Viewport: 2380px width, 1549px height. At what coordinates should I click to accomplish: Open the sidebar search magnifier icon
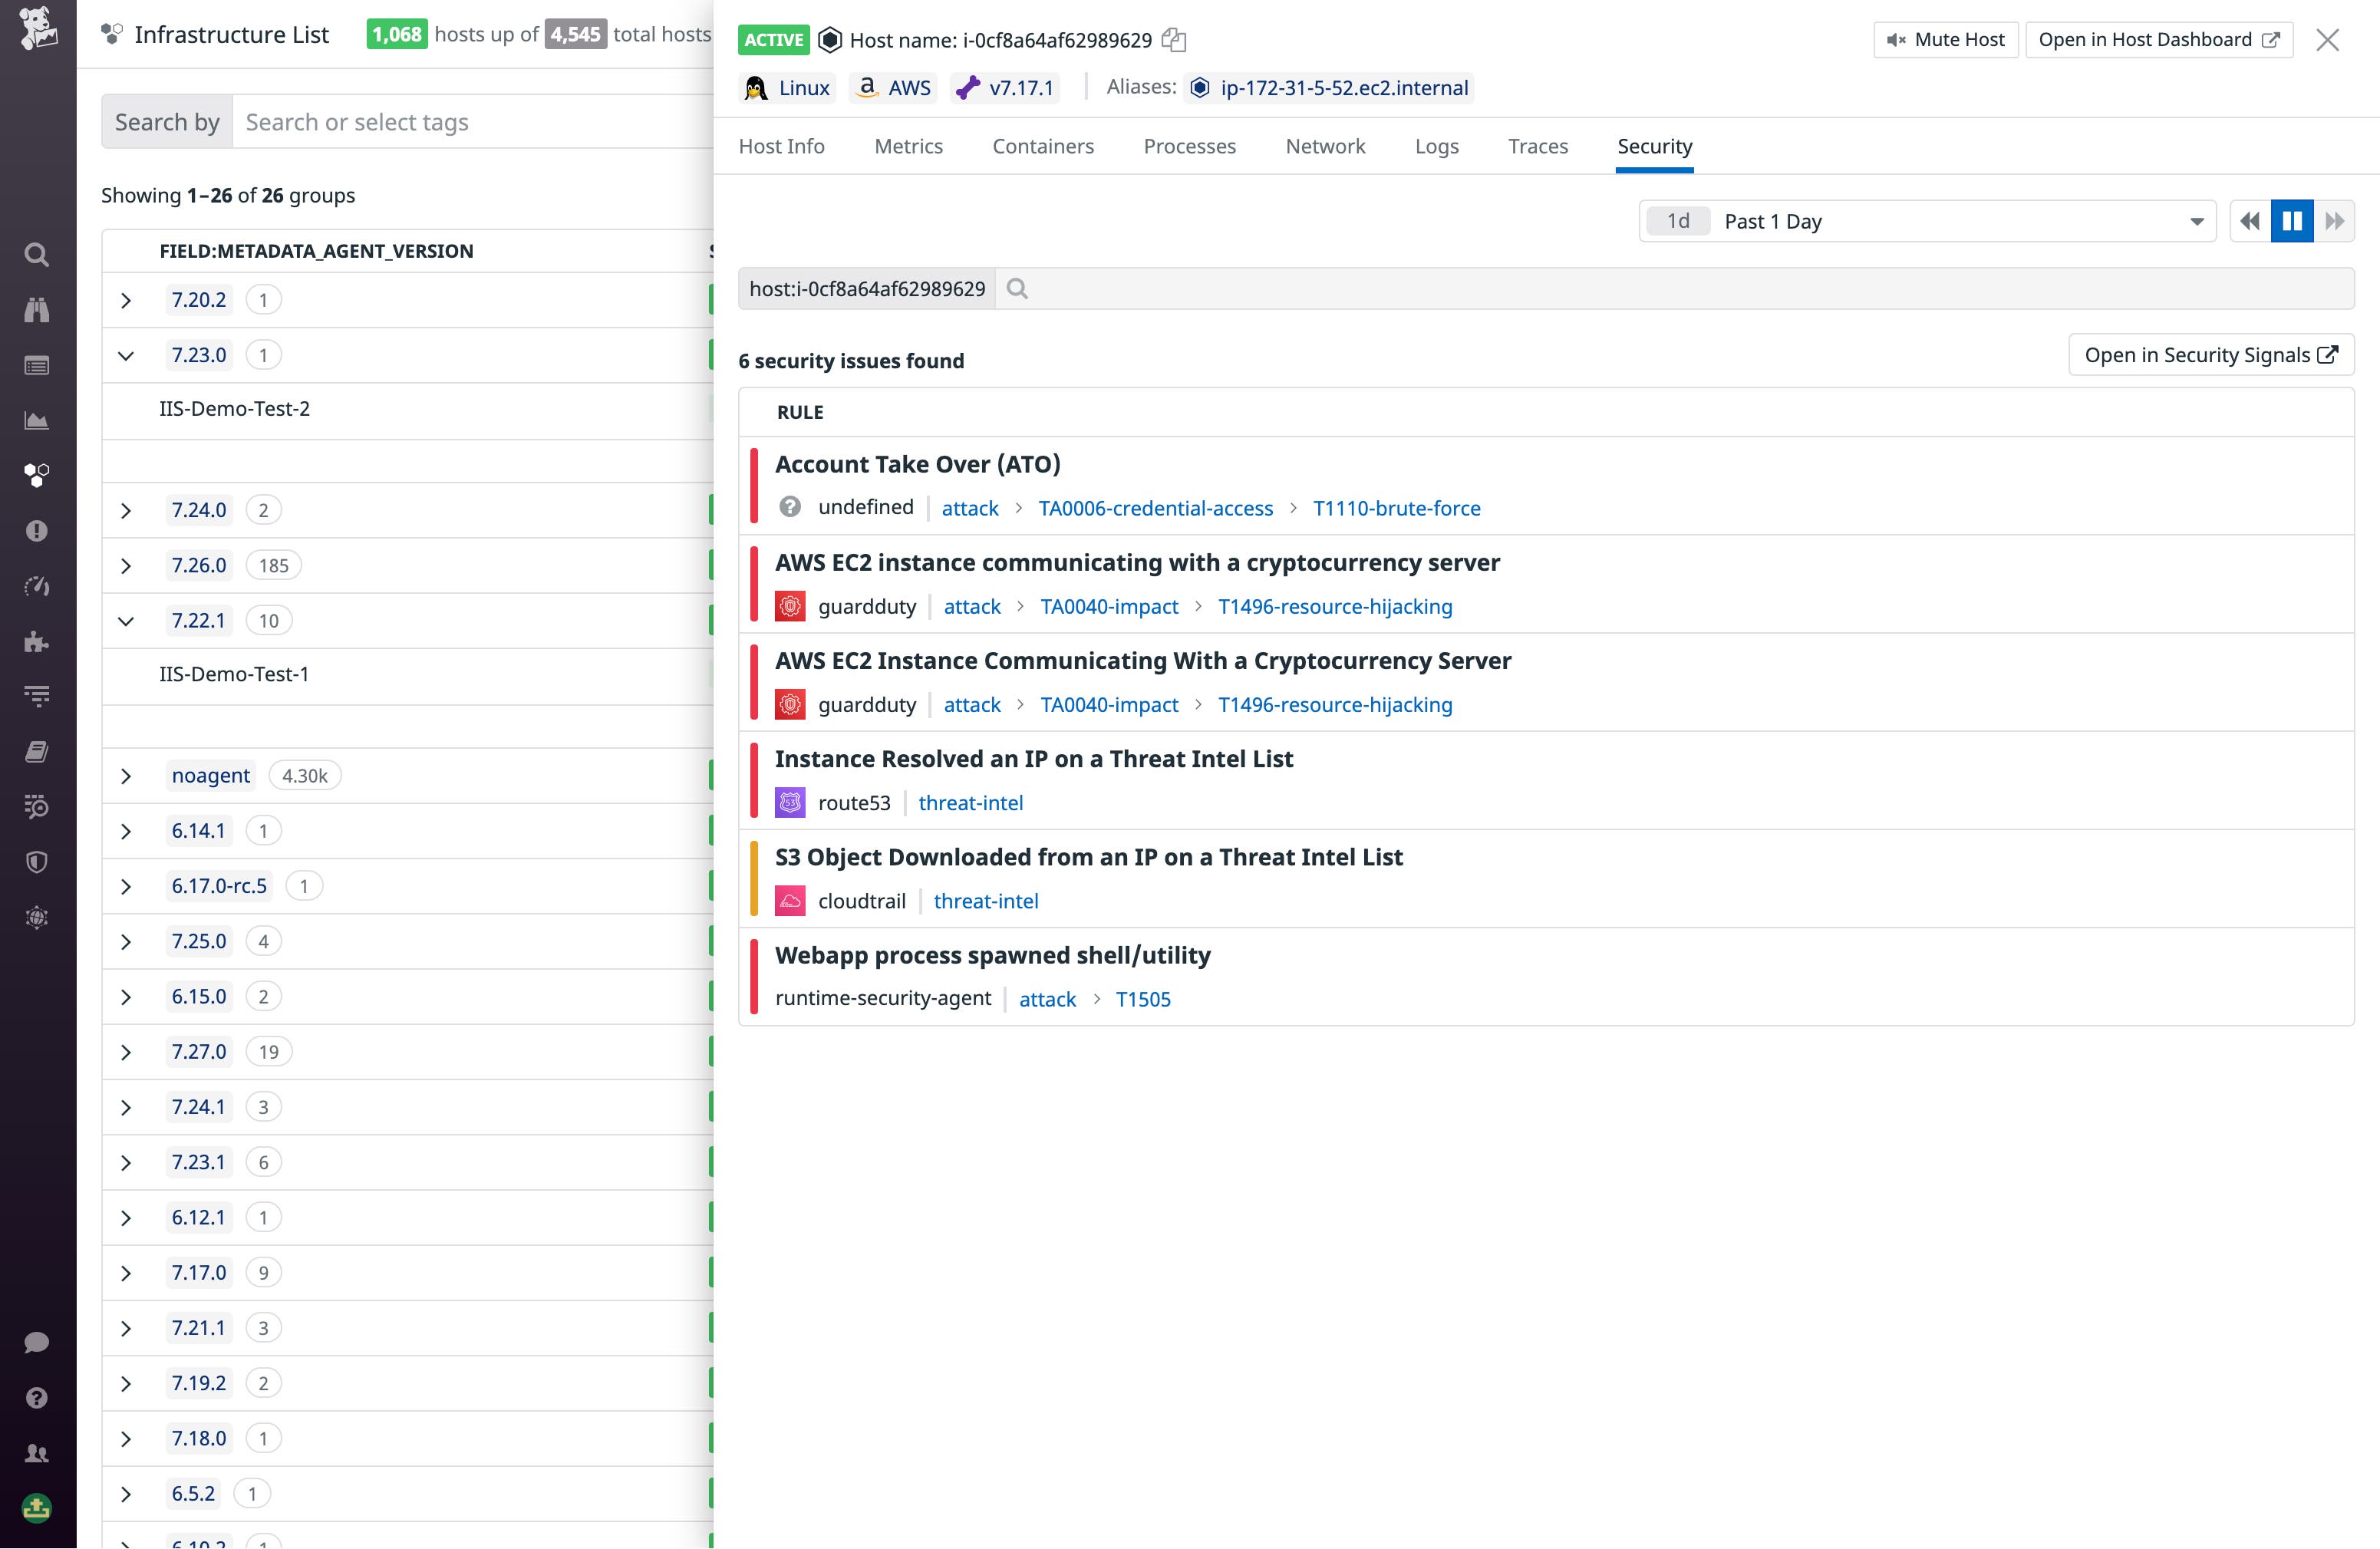[x=37, y=255]
